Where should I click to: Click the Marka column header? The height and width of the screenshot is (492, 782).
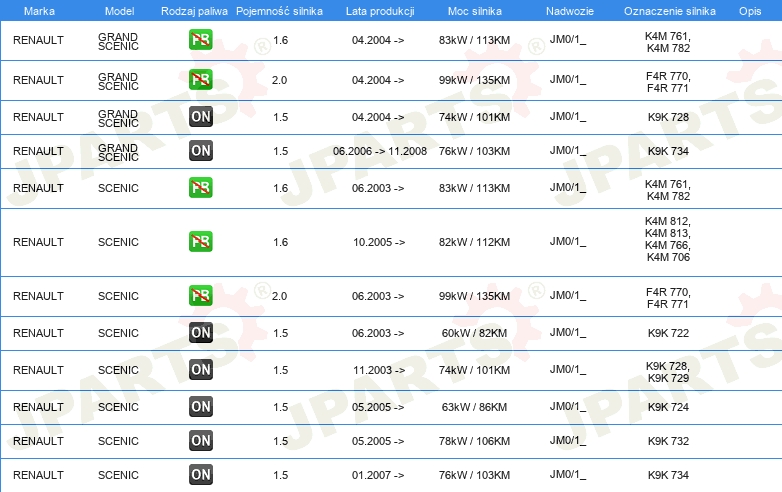point(39,11)
